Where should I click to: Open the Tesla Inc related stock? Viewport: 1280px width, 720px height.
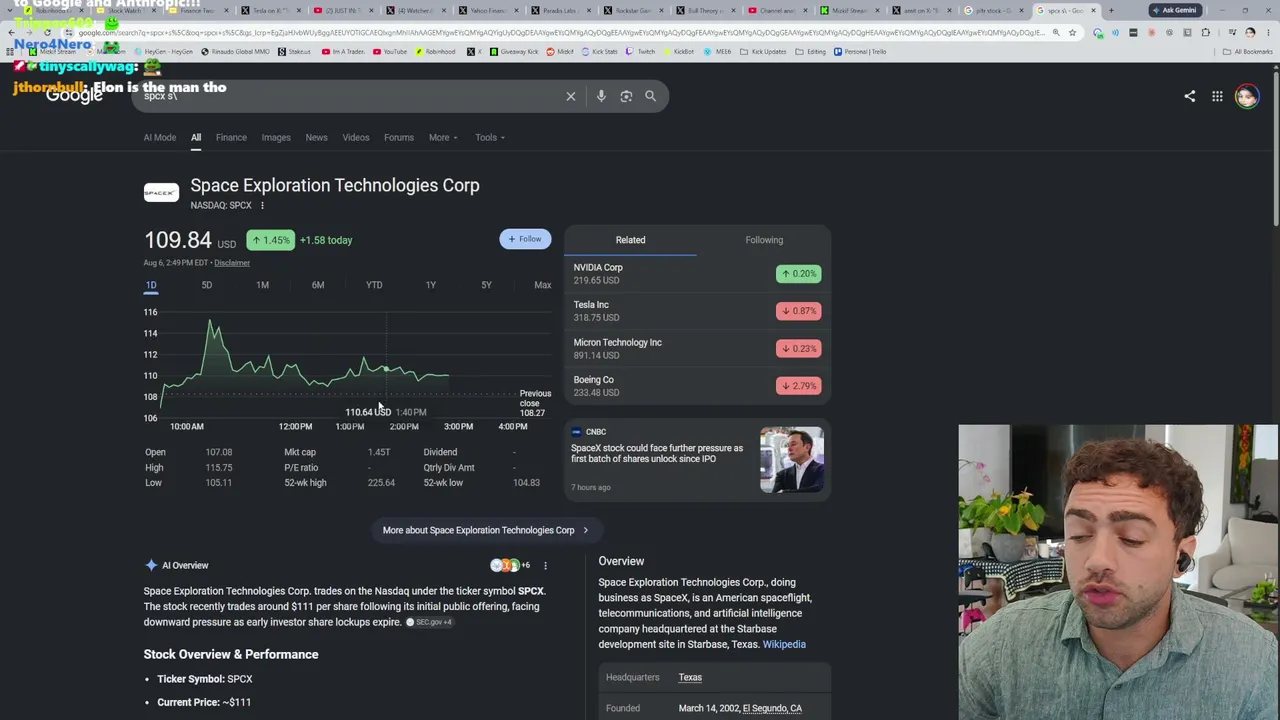pos(697,311)
